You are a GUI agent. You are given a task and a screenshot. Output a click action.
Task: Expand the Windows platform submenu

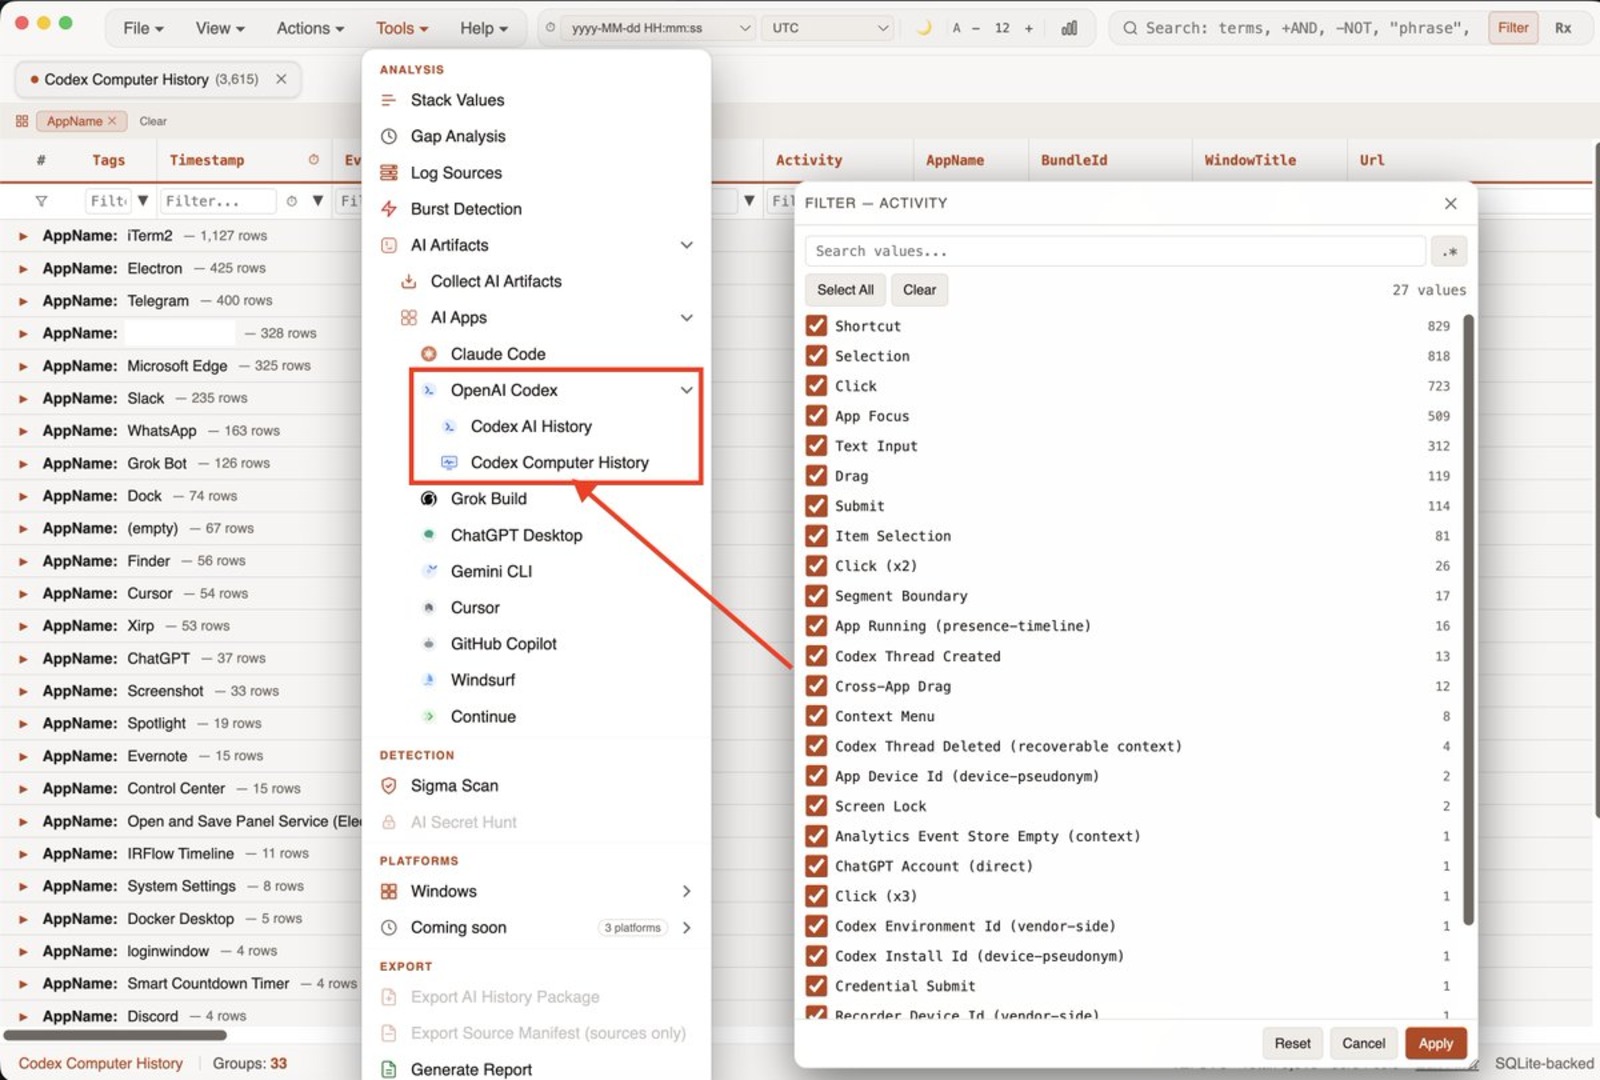coord(686,891)
